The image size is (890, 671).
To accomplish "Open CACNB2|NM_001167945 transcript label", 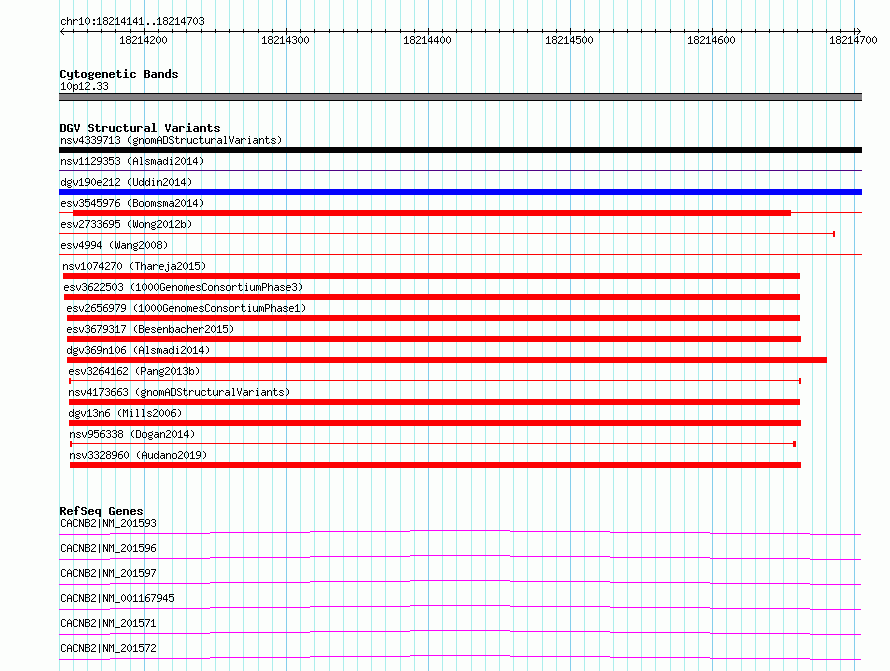I will coord(117,598).
